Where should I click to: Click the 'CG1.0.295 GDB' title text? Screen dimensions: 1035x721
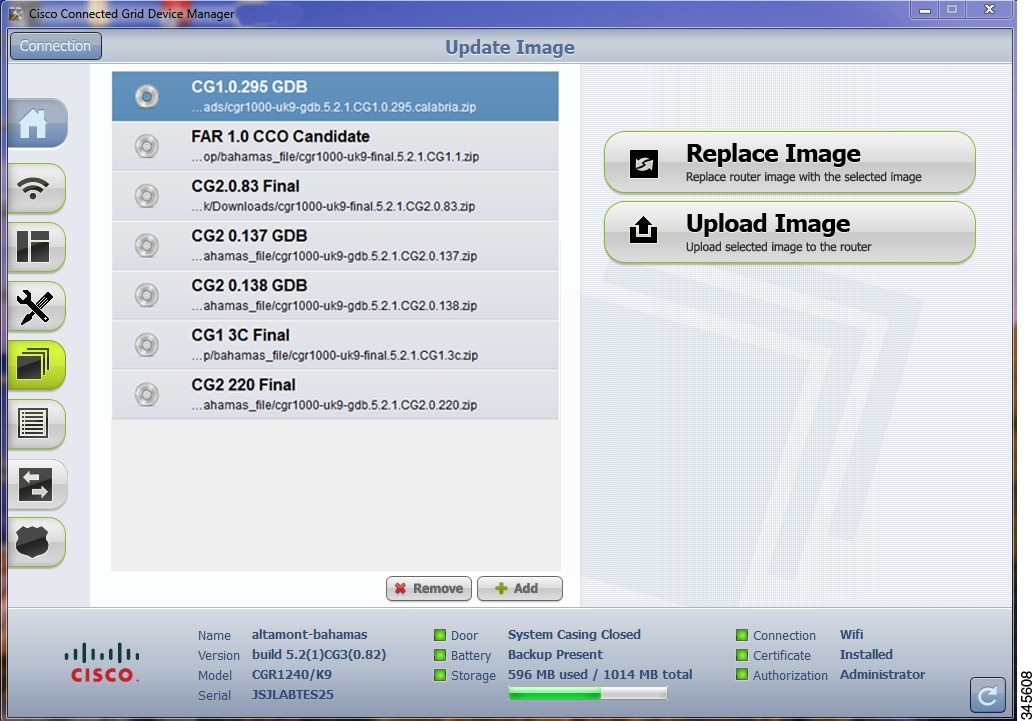pos(250,87)
